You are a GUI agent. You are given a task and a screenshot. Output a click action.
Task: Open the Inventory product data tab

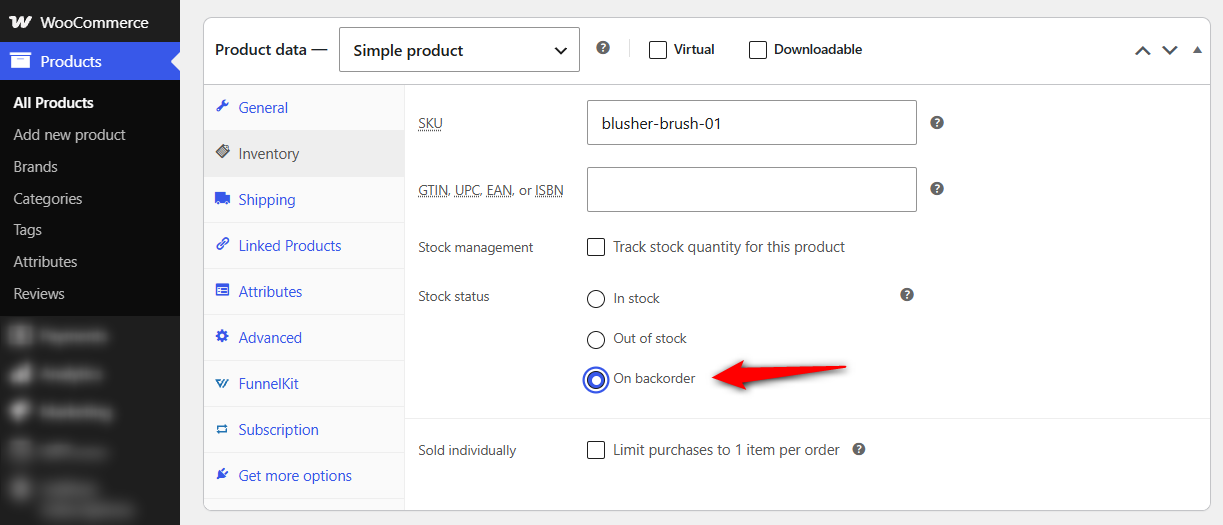click(x=304, y=154)
